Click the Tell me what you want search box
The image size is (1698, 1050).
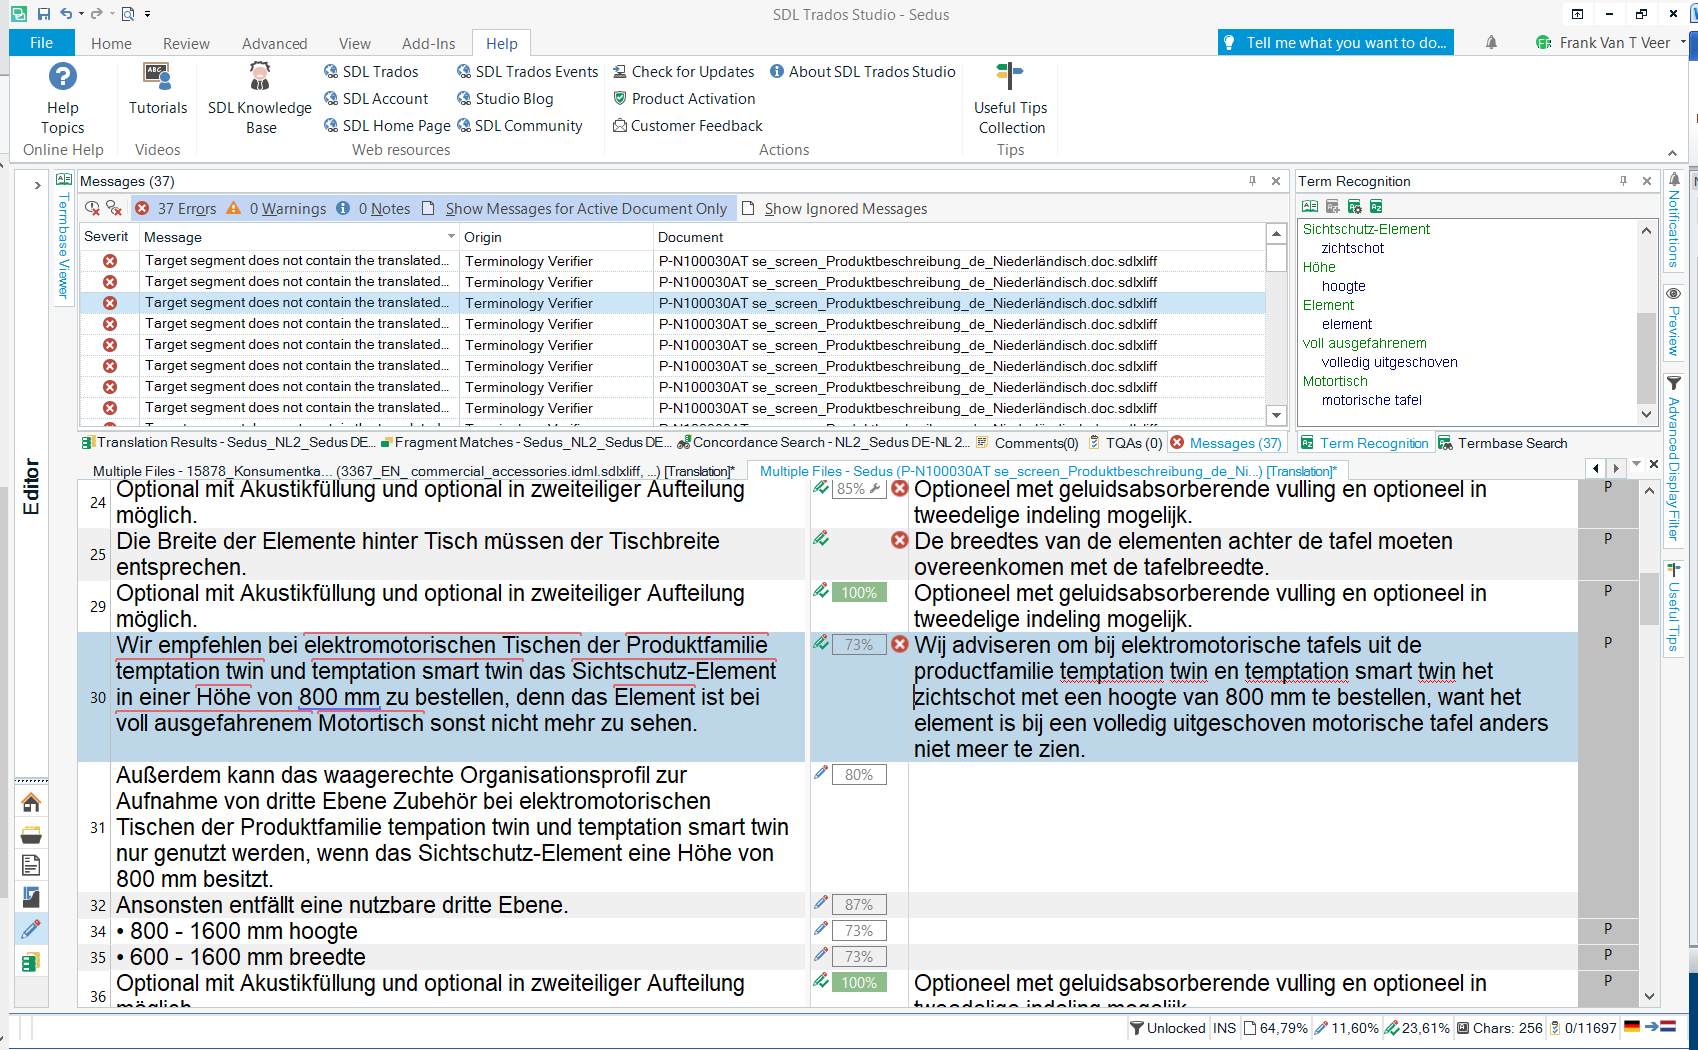point(1336,42)
